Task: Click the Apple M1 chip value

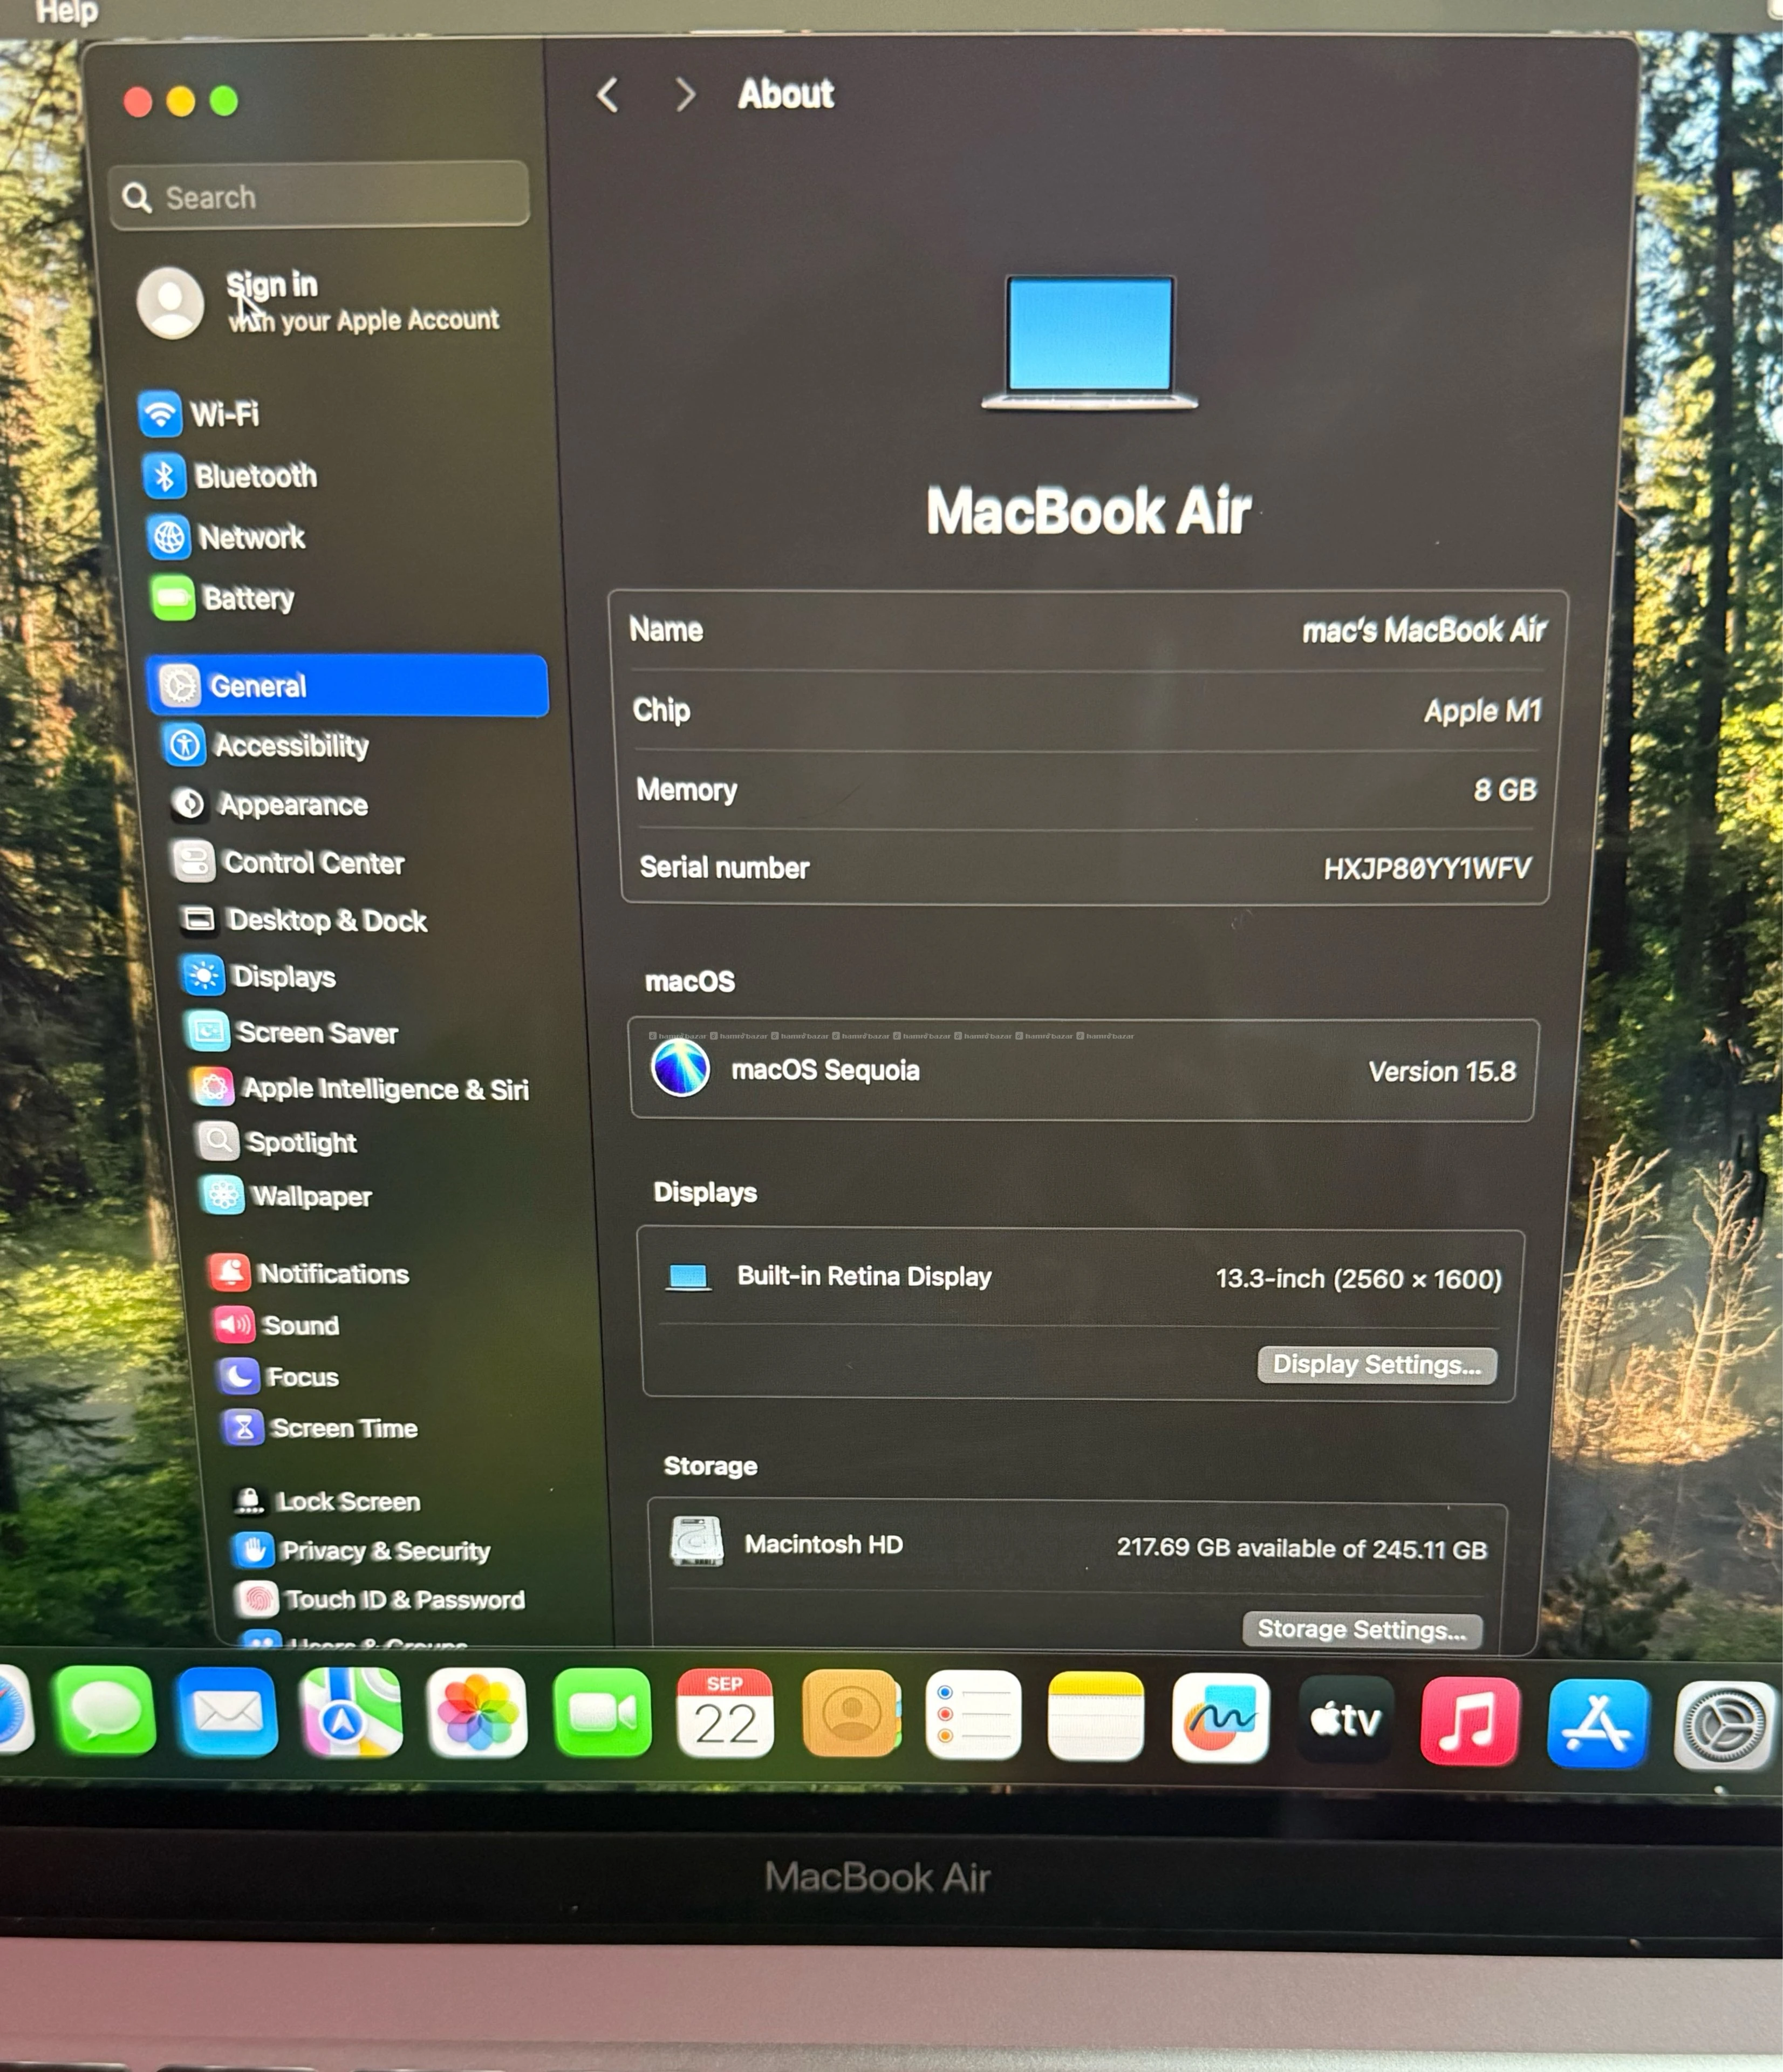Action: (x=1483, y=711)
